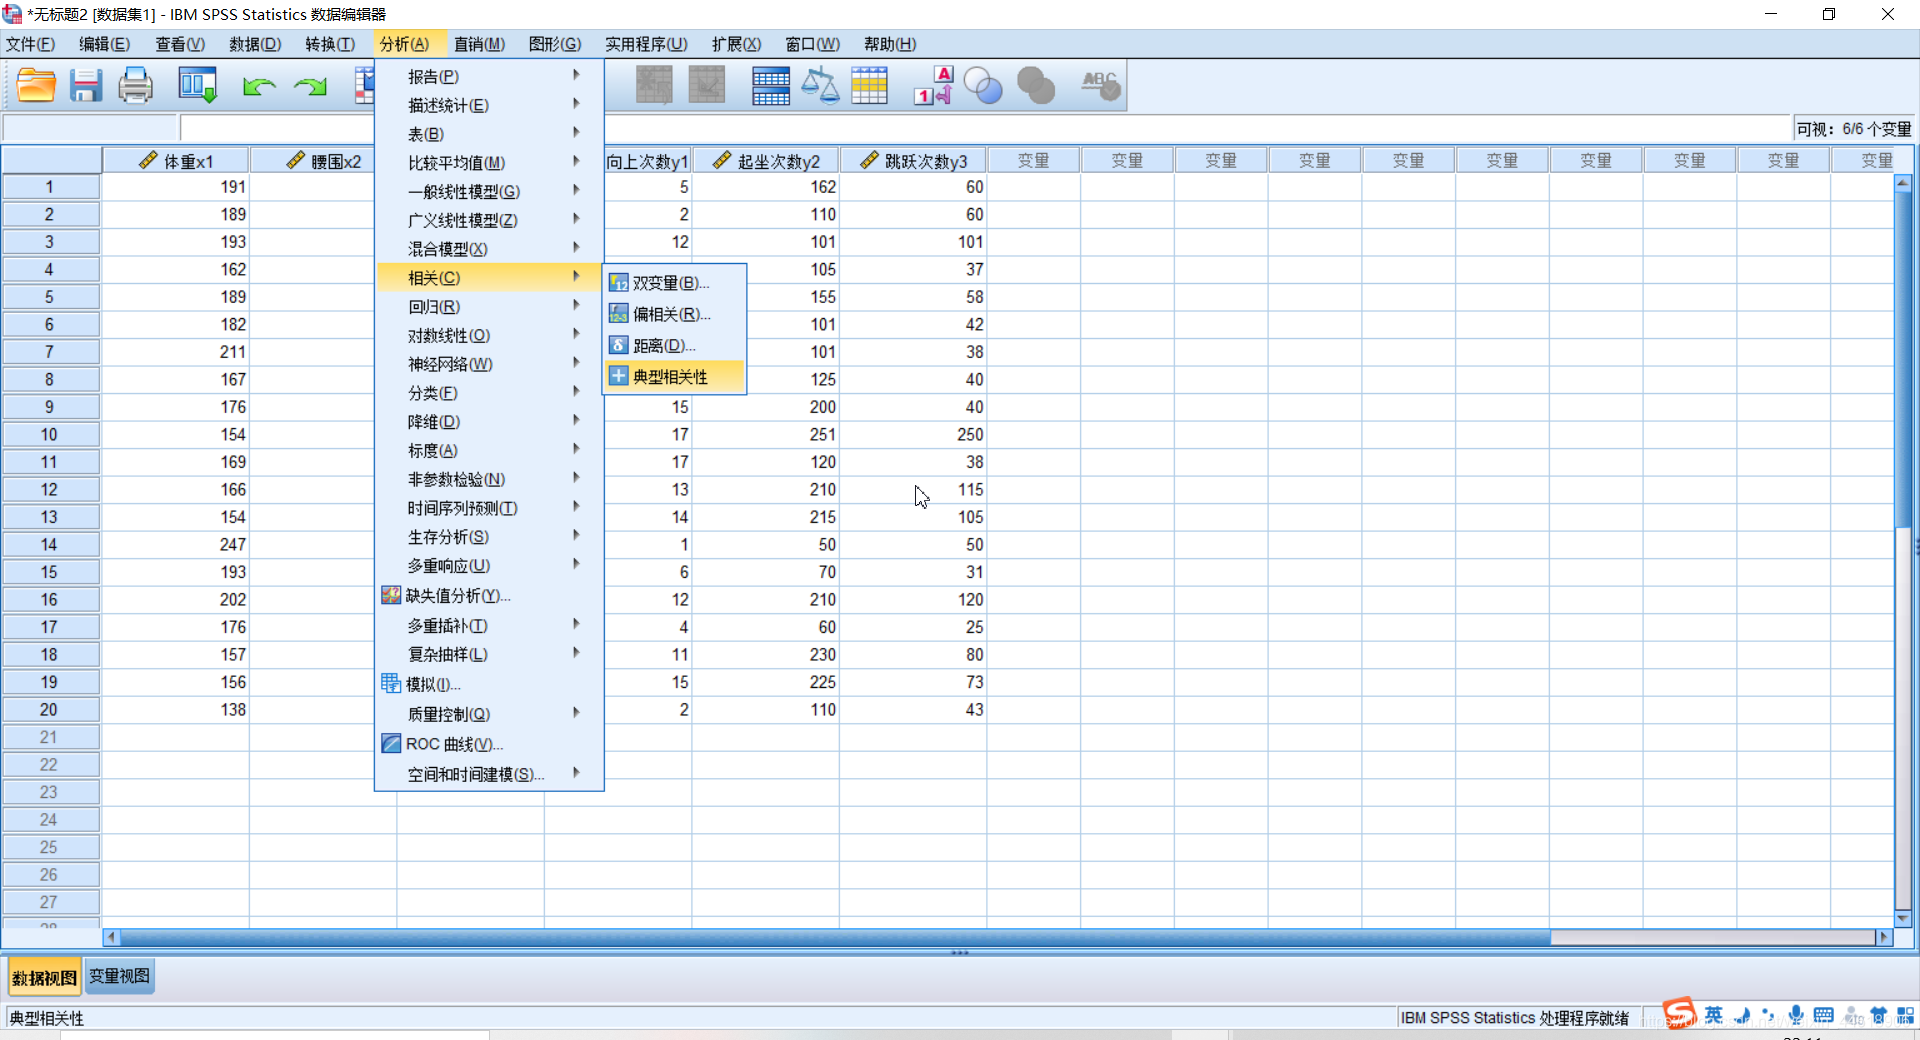Open the 编辑(E) menu
This screenshot has width=1920, height=1040.
coord(105,44)
